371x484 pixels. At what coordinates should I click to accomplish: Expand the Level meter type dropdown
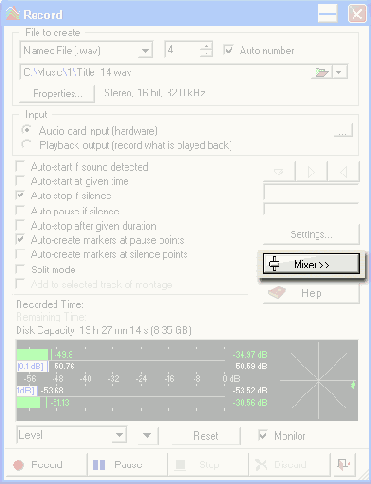[72, 435]
